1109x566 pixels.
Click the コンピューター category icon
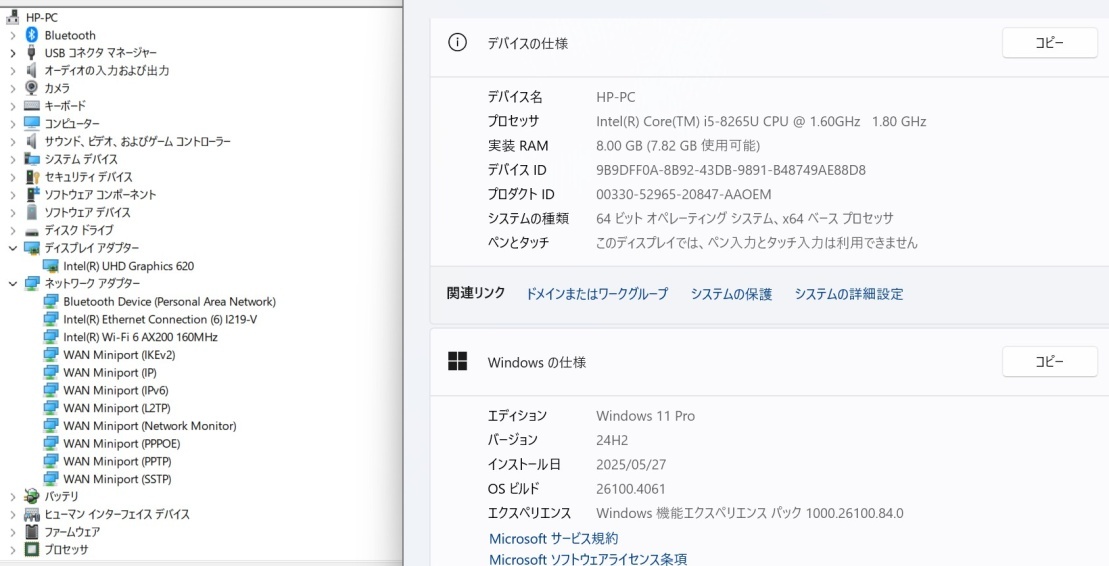tap(32, 123)
